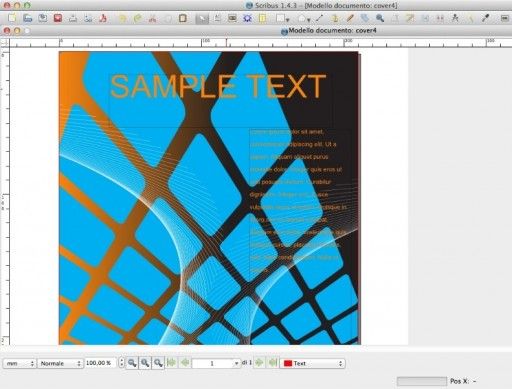Screen dimensions: 512x389
Task: Open the Normale preview quality dropdown
Action: click(x=60, y=363)
